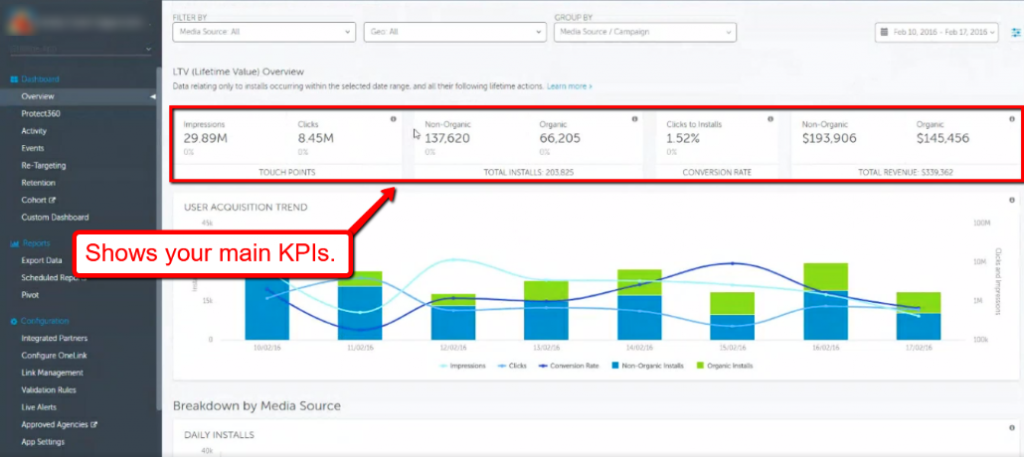The height and width of the screenshot is (457, 1024).
Task: Toggle Organic Installs in chart legend
Action: point(724,366)
